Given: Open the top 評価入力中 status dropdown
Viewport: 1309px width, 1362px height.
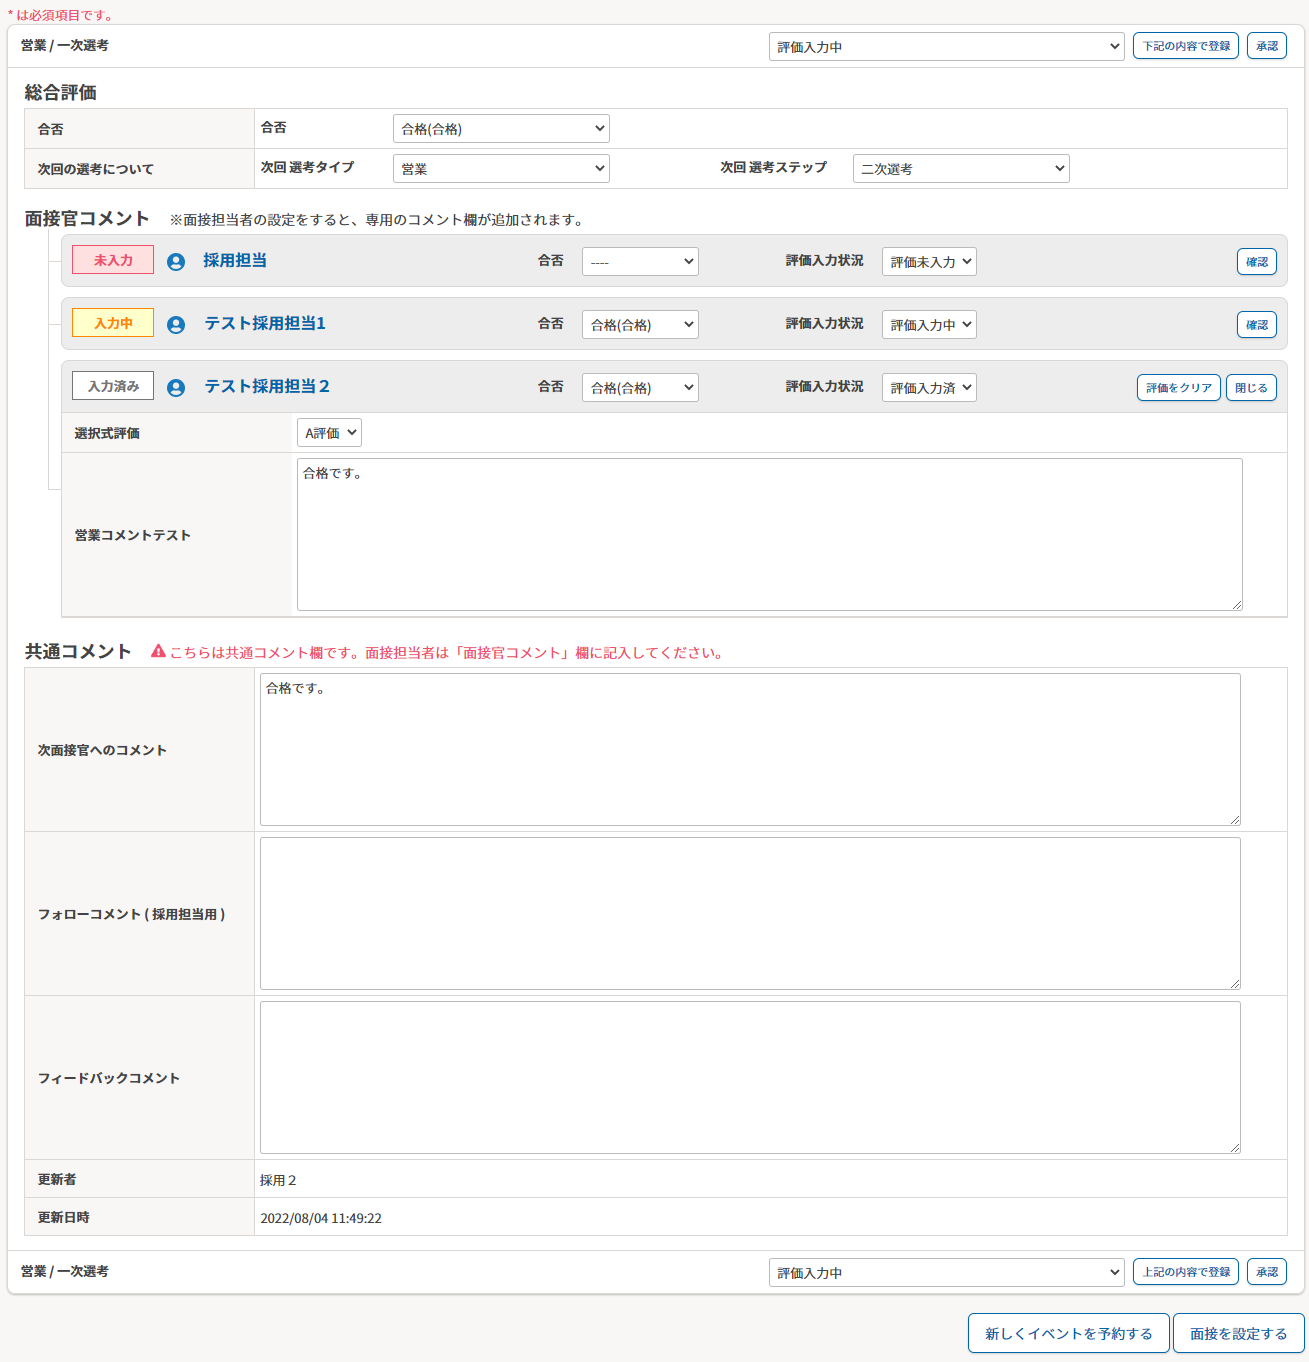Looking at the screenshot, I should [946, 47].
